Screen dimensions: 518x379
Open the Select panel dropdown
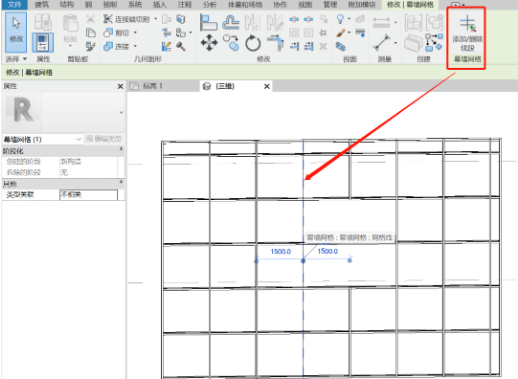pyautogui.click(x=16, y=59)
